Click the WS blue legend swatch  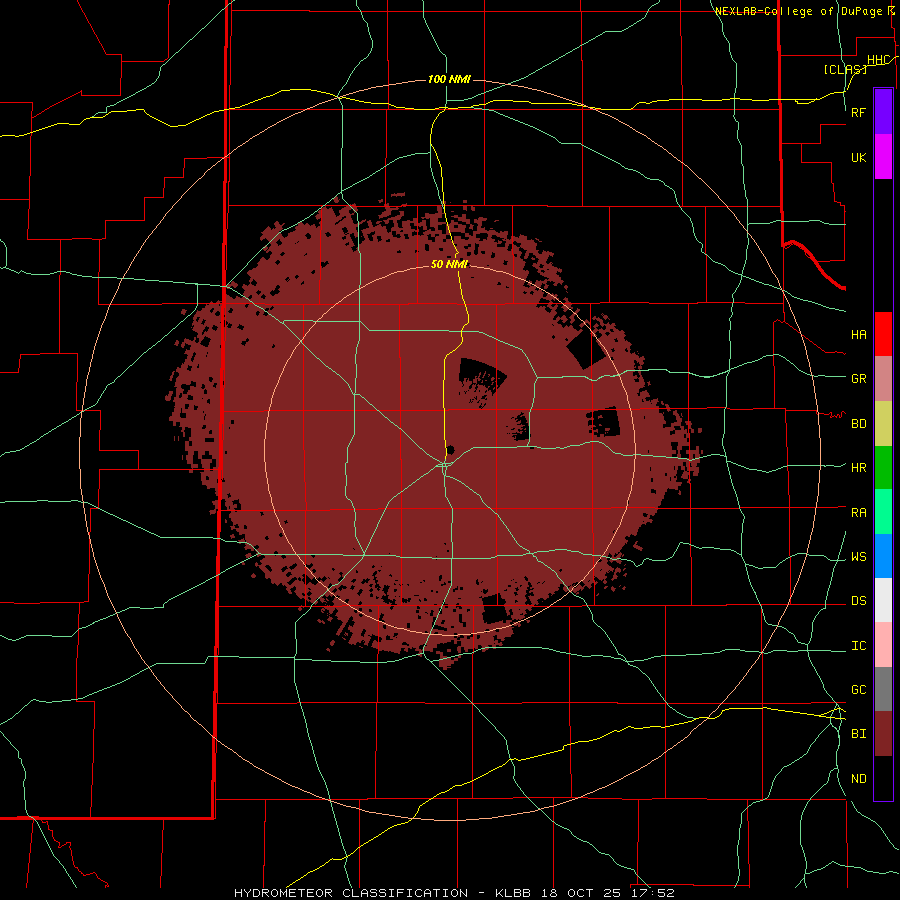883,556
